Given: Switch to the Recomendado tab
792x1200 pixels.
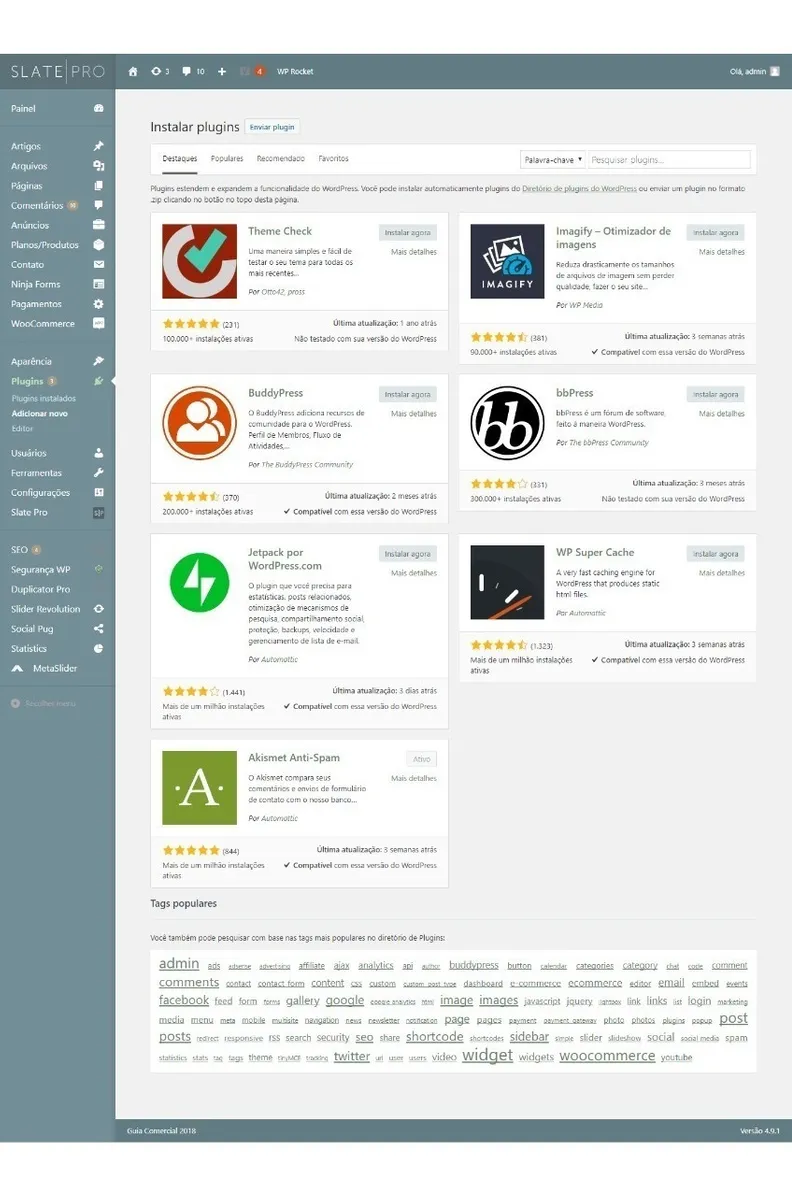Looking at the screenshot, I should coord(281,159).
